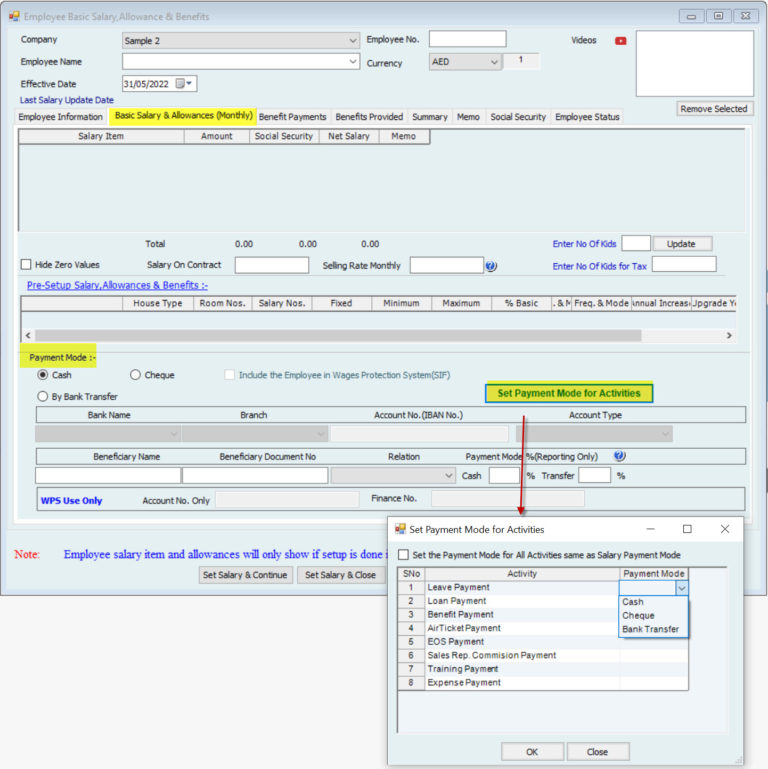Click the Set Payment Mode for Activities button
This screenshot has width=768, height=769.
coord(568,393)
